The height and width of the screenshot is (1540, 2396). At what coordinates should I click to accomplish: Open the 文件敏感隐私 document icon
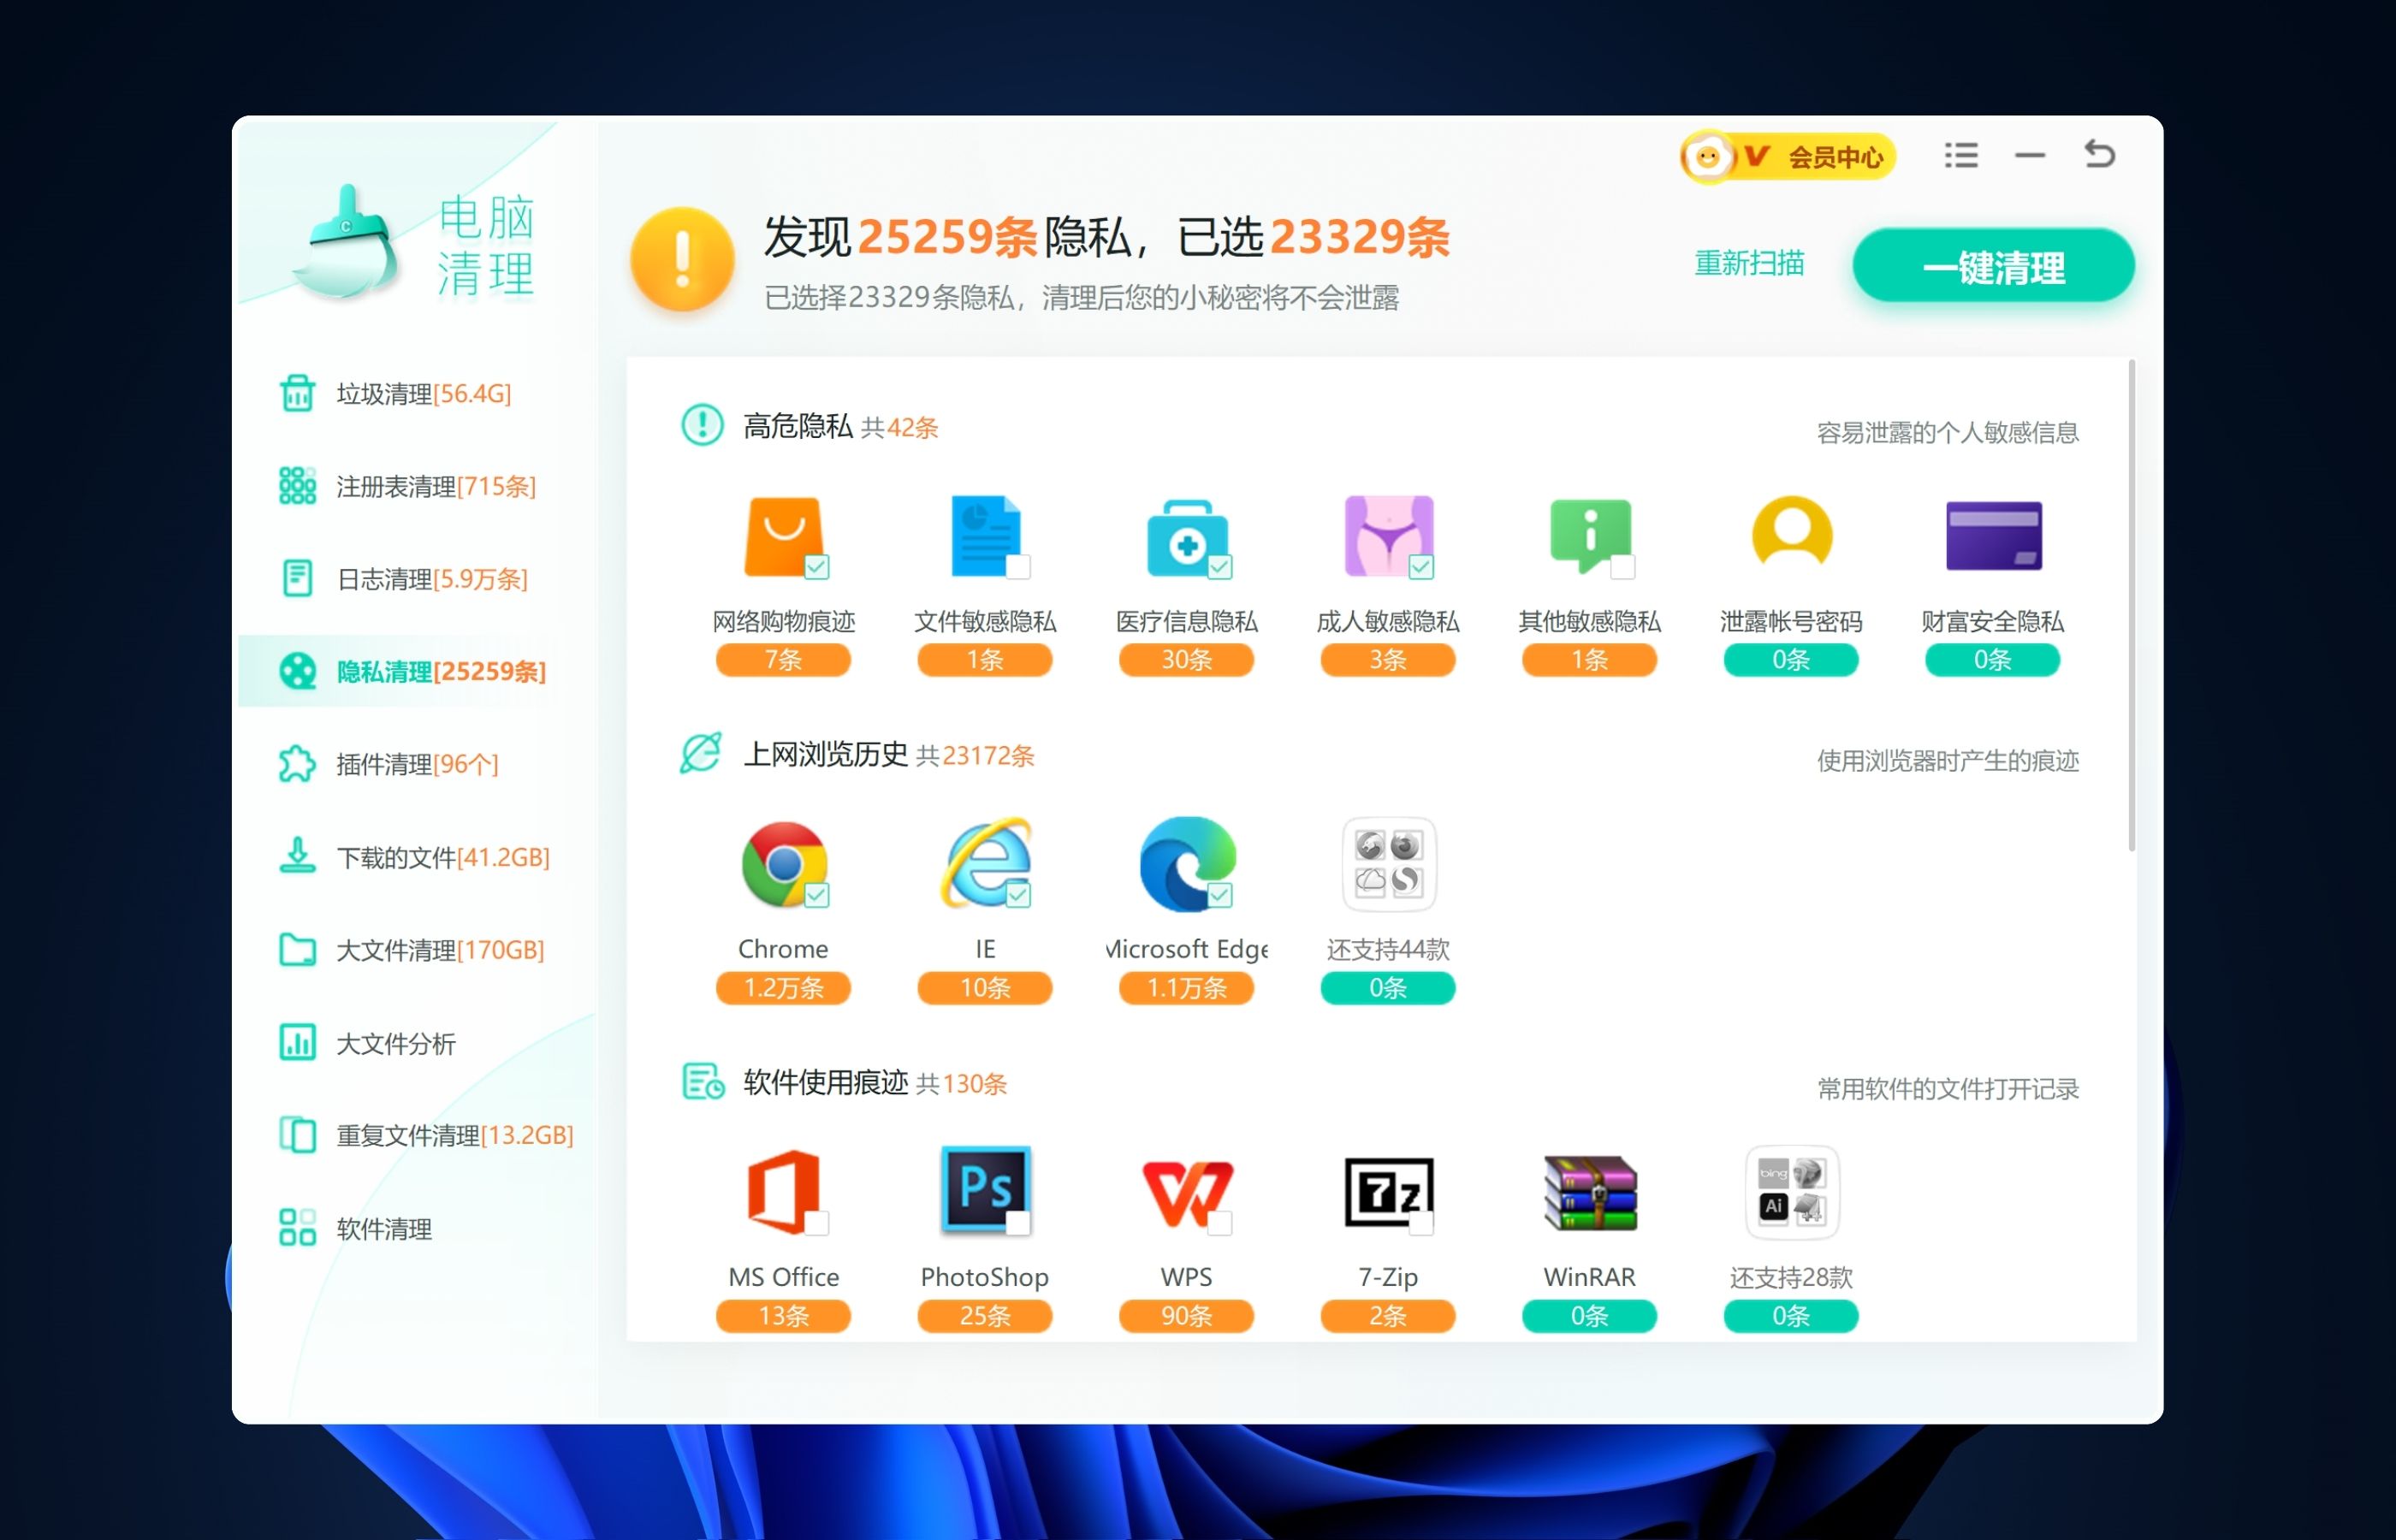(x=986, y=536)
